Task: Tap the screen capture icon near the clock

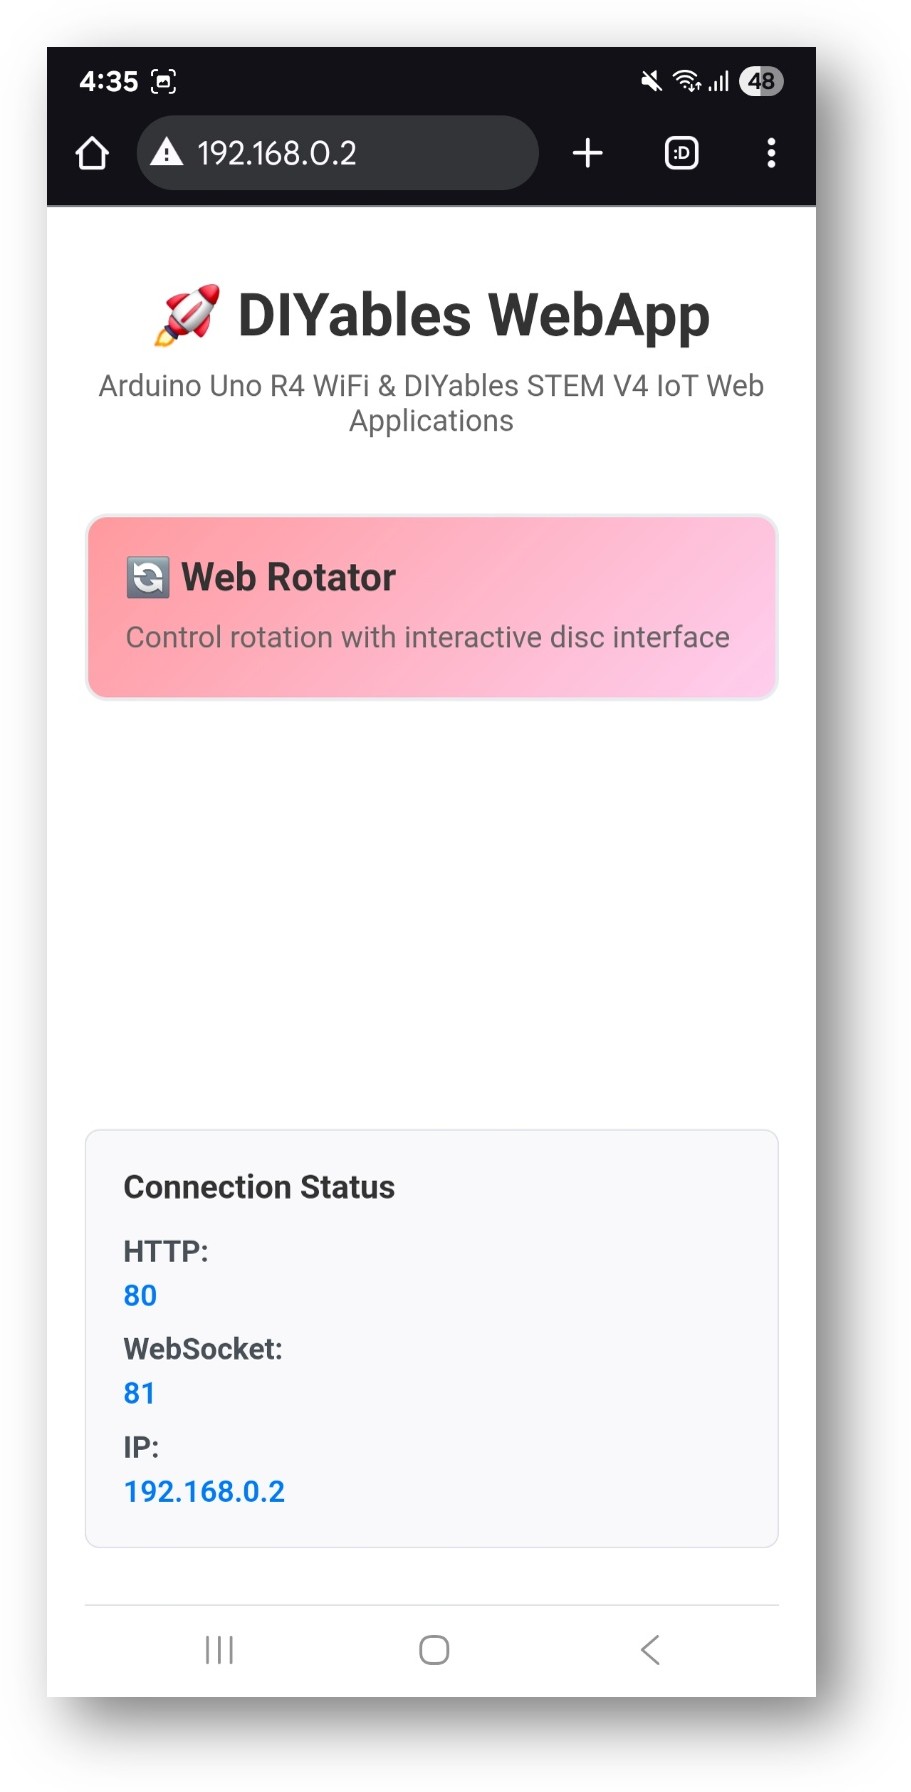Action: point(164,81)
